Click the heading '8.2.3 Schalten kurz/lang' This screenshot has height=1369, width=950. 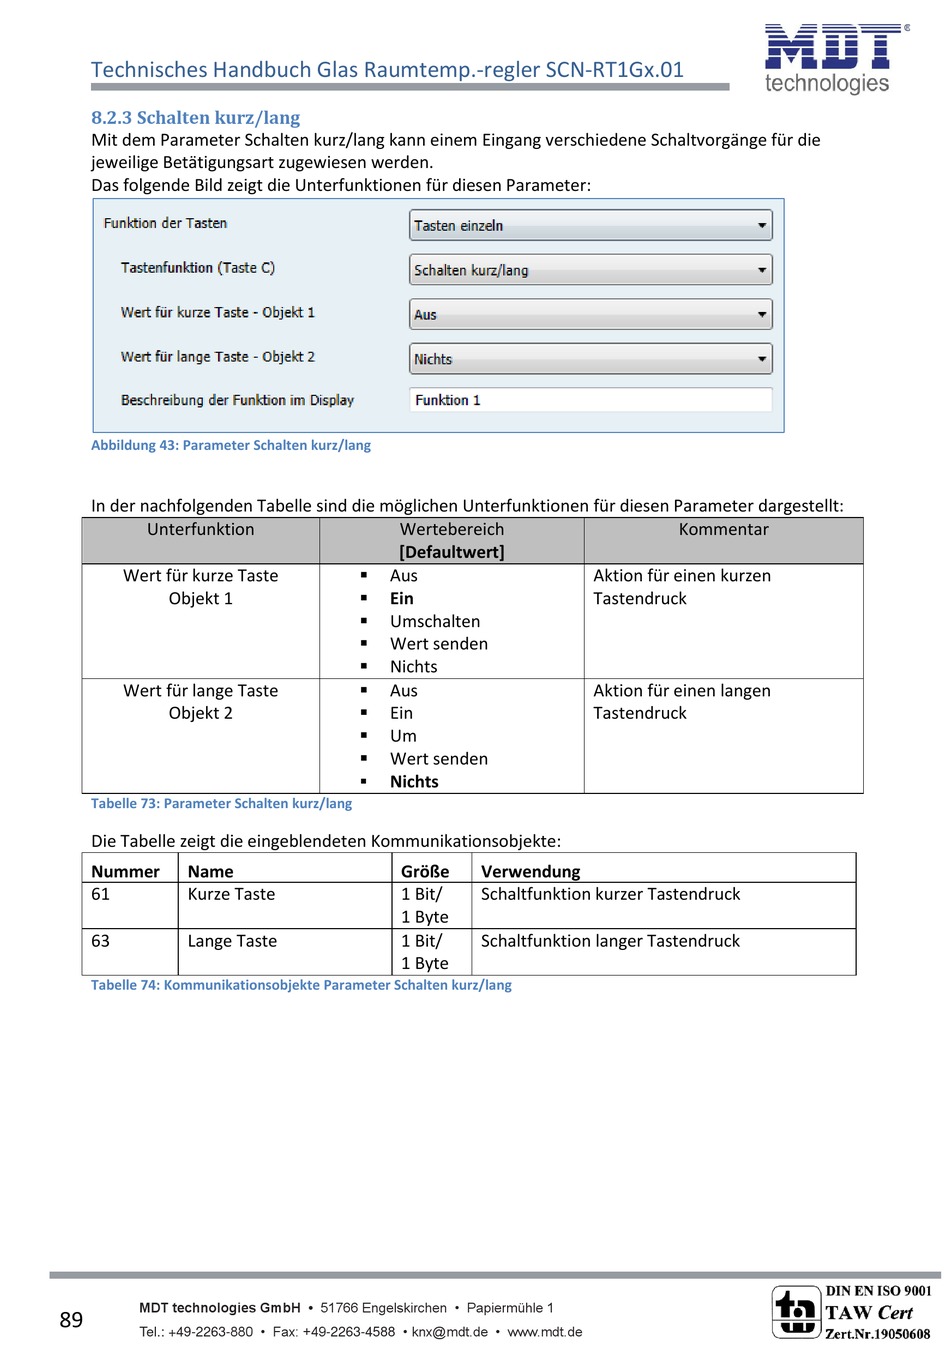tap(195, 118)
